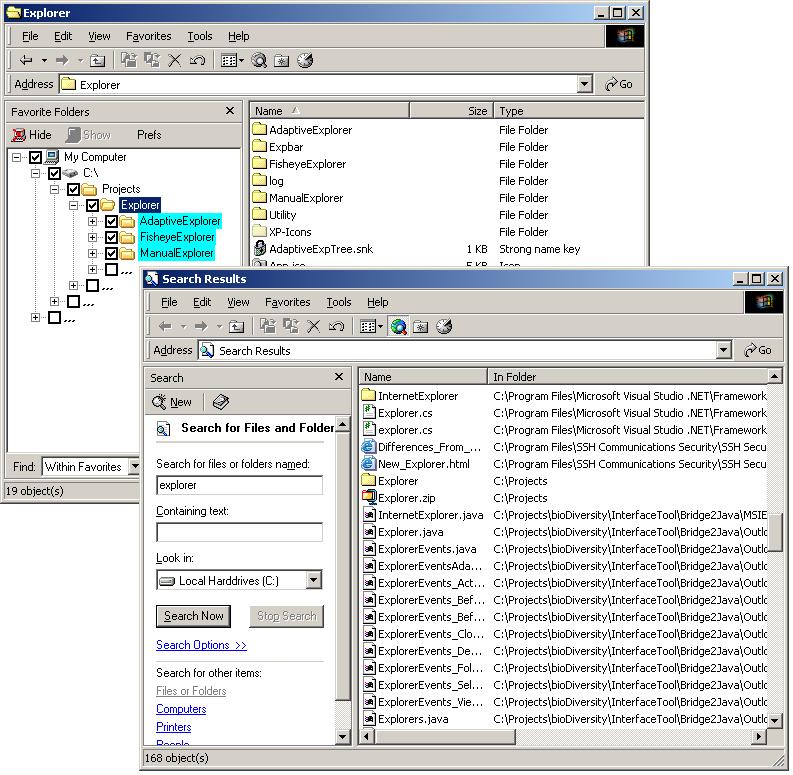Click Forward arrow in Explorer window toolbar
The image size is (793, 775).
62,61
